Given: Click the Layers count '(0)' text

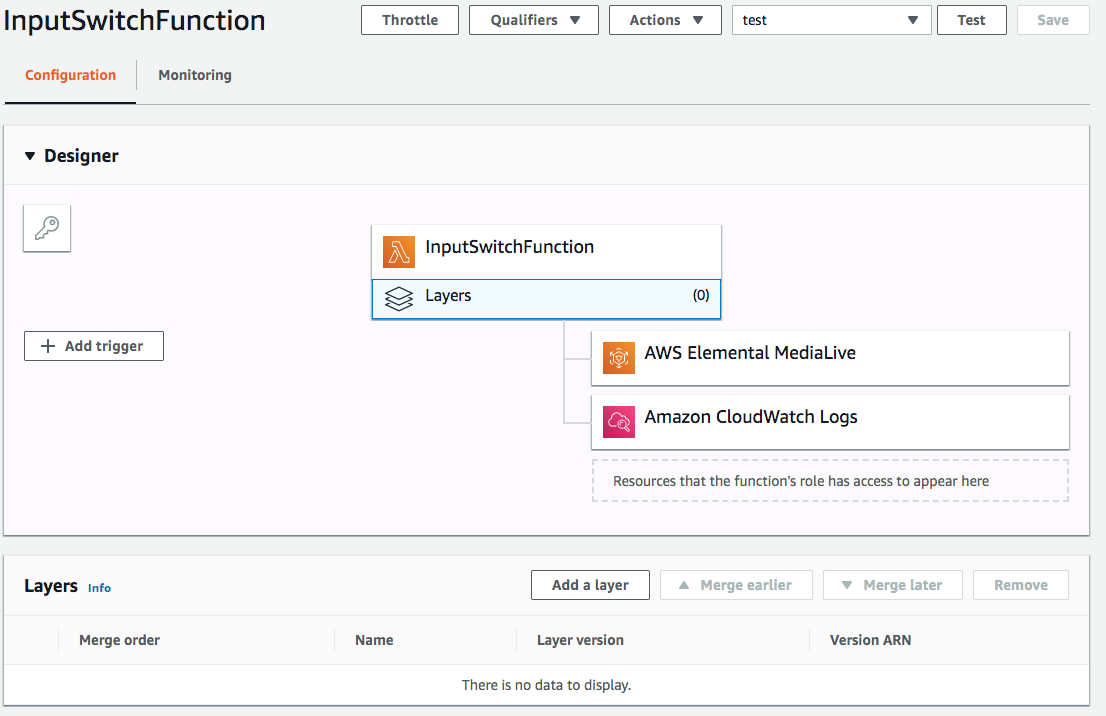Looking at the screenshot, I should pyautogui.click(x=700, y=296).
